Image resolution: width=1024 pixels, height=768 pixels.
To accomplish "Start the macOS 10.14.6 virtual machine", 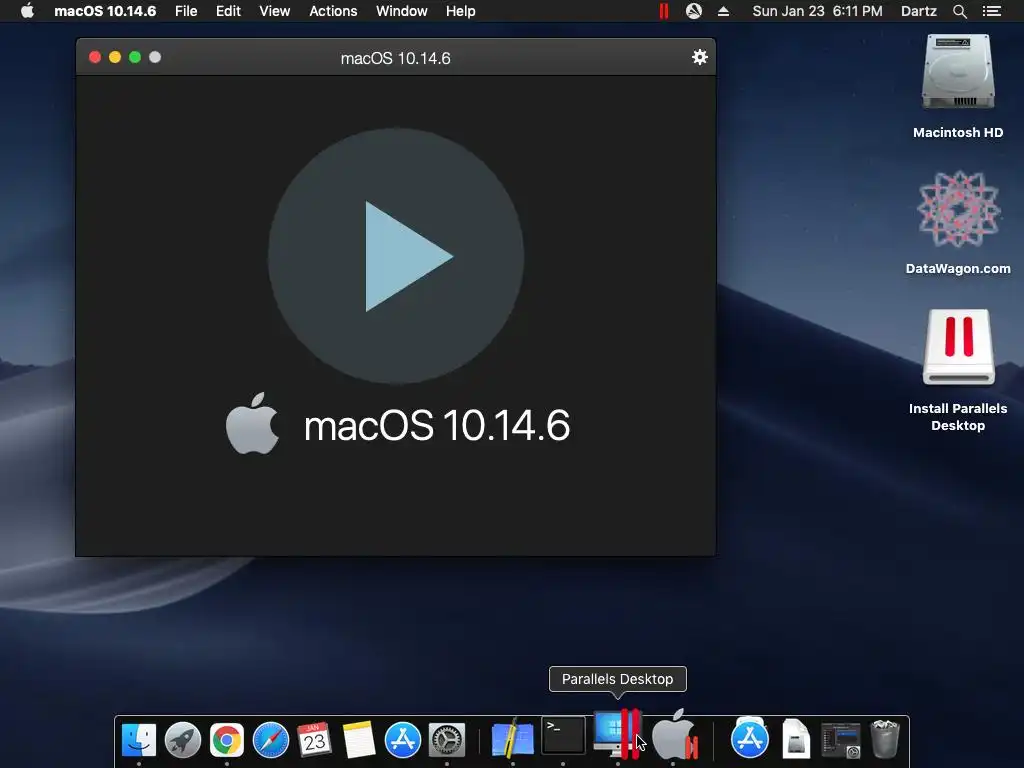I will 396,256.
